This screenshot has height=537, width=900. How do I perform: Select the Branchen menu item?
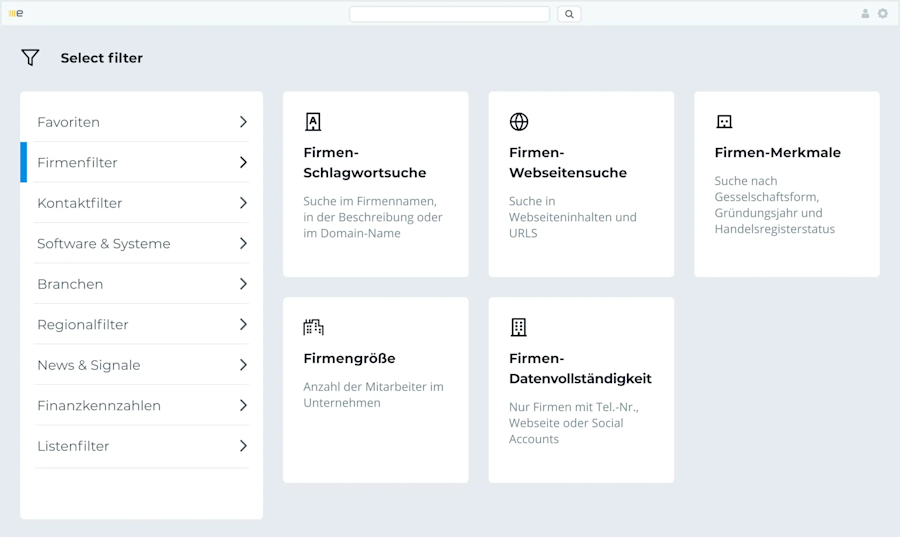click(x=141, y=284)
